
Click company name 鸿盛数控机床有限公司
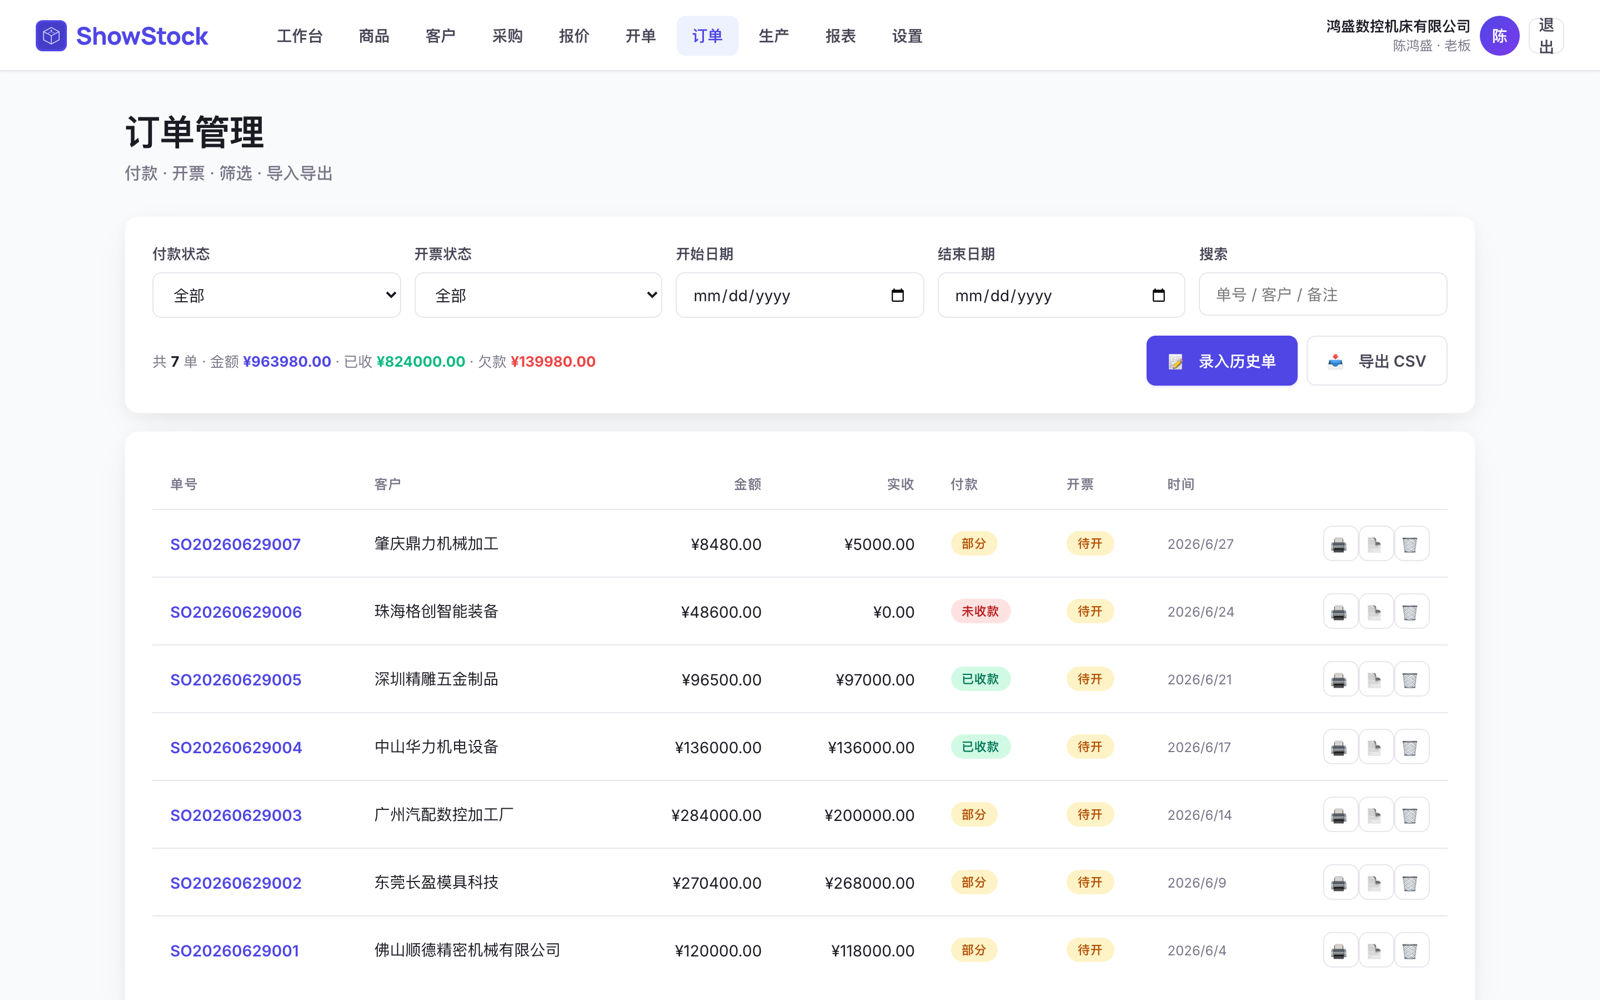pos(1398,26)
